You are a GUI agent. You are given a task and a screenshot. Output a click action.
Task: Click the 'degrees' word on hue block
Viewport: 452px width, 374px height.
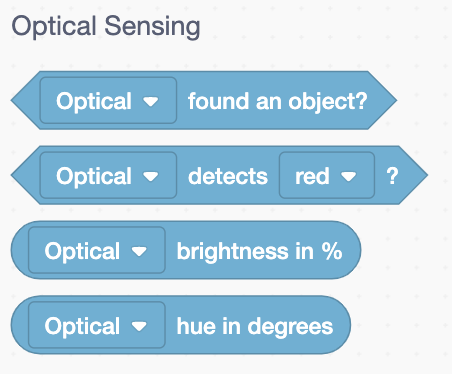[290, 327]
